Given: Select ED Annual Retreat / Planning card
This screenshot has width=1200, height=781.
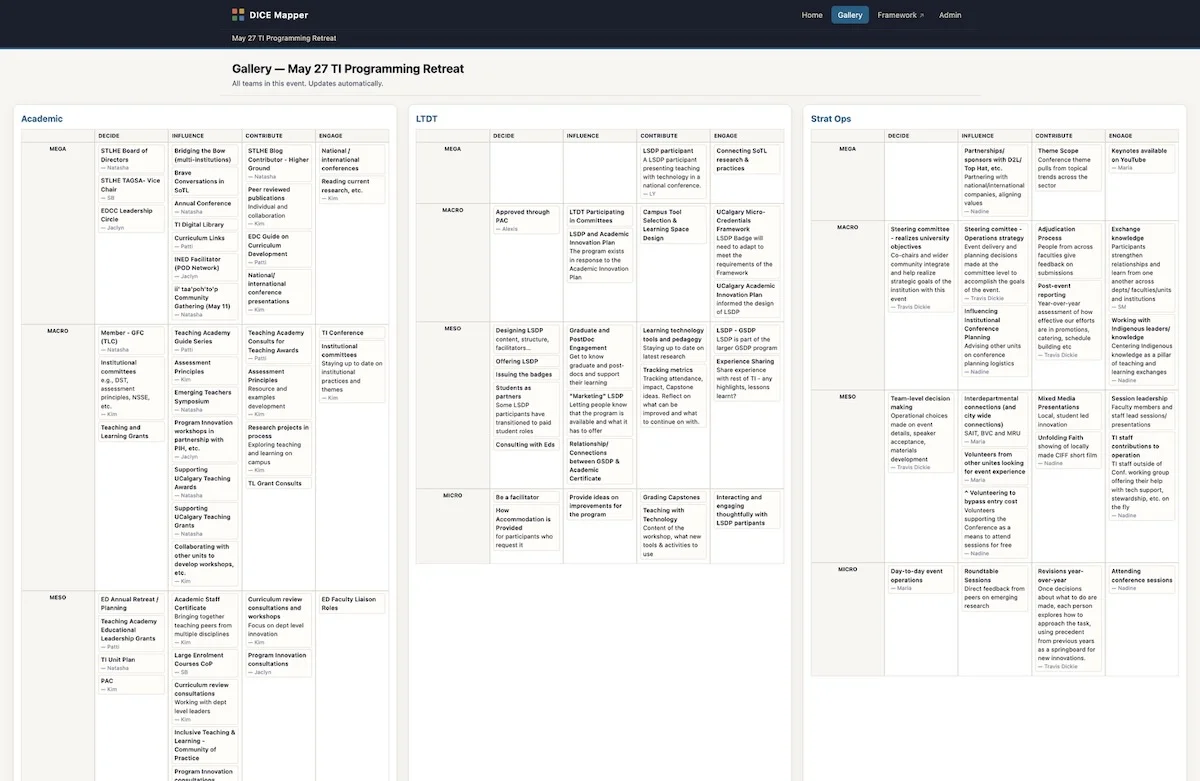Looking at the screenshot, I should [x=131, y=603].
